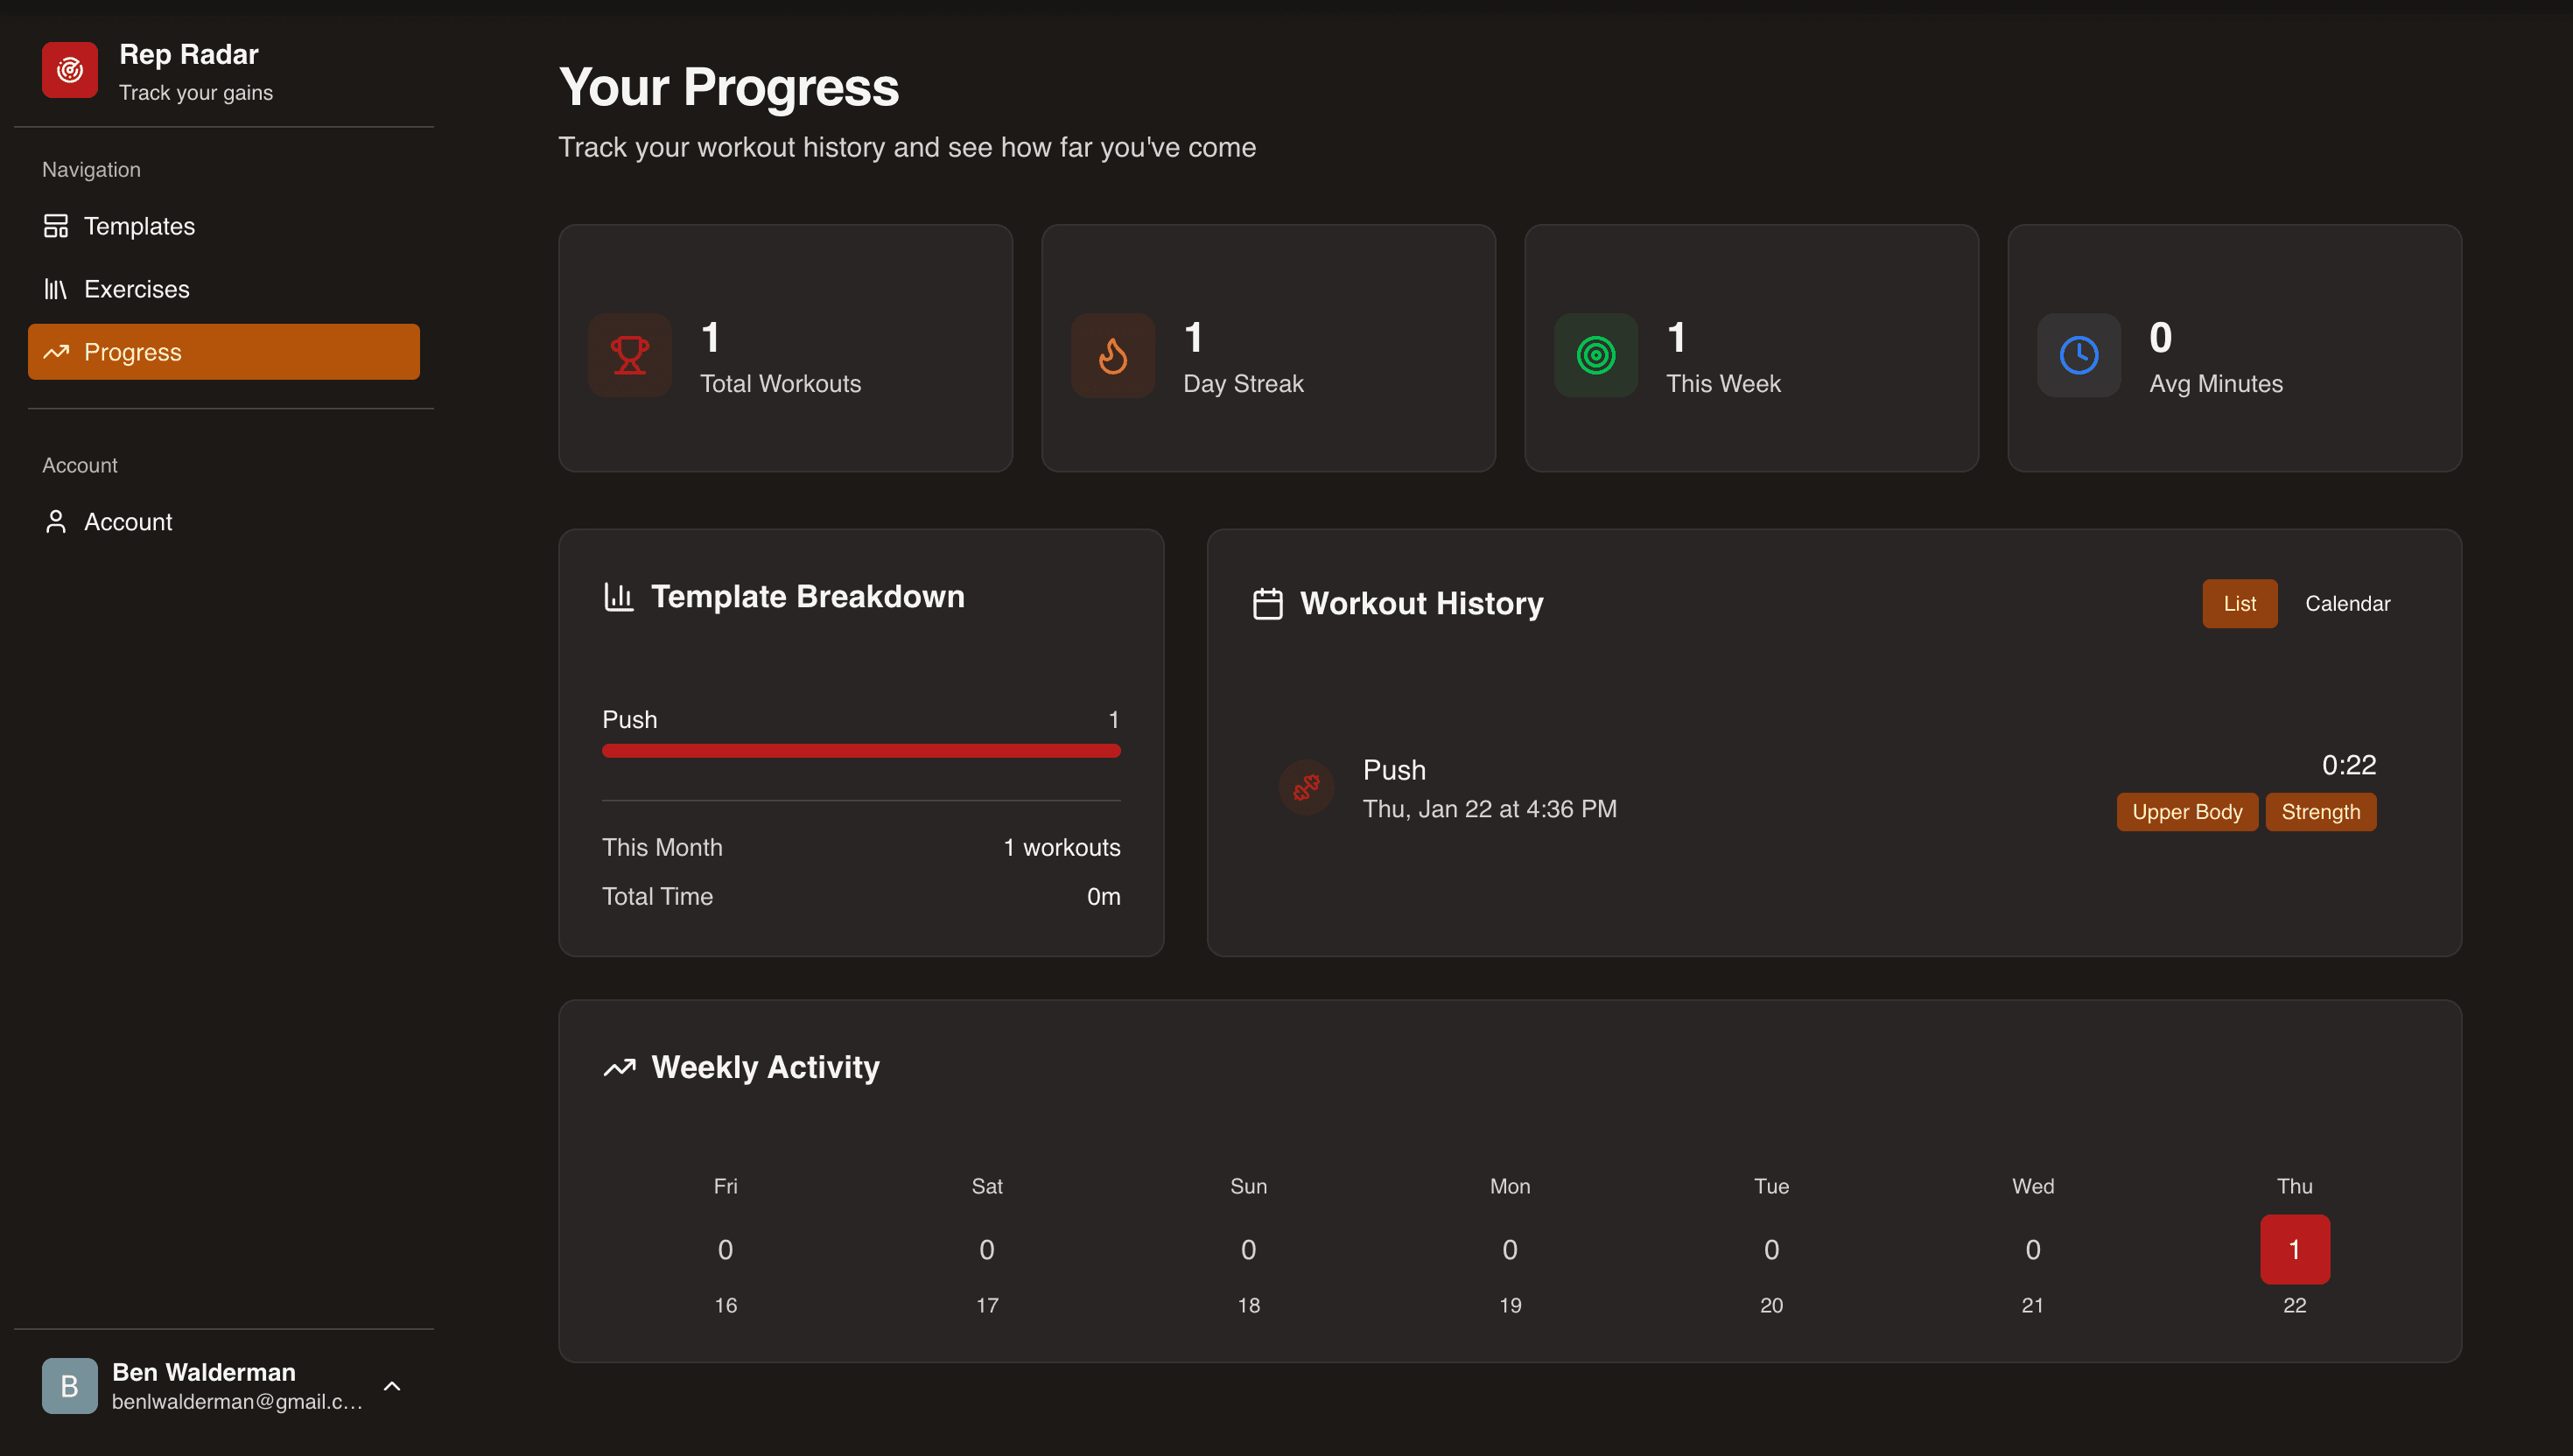
Task: Go to the Account page
Action: point(224,522)
